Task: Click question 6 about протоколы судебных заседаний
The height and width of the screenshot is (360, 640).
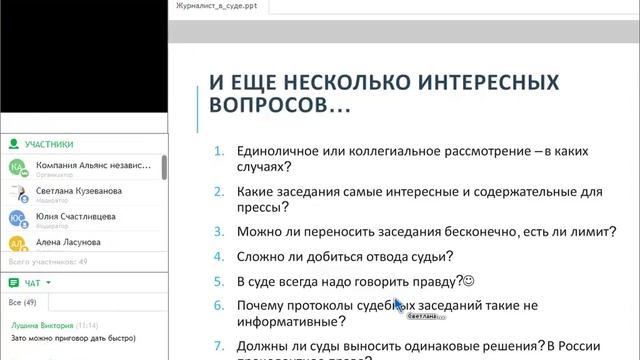Action: coord(387,313)
